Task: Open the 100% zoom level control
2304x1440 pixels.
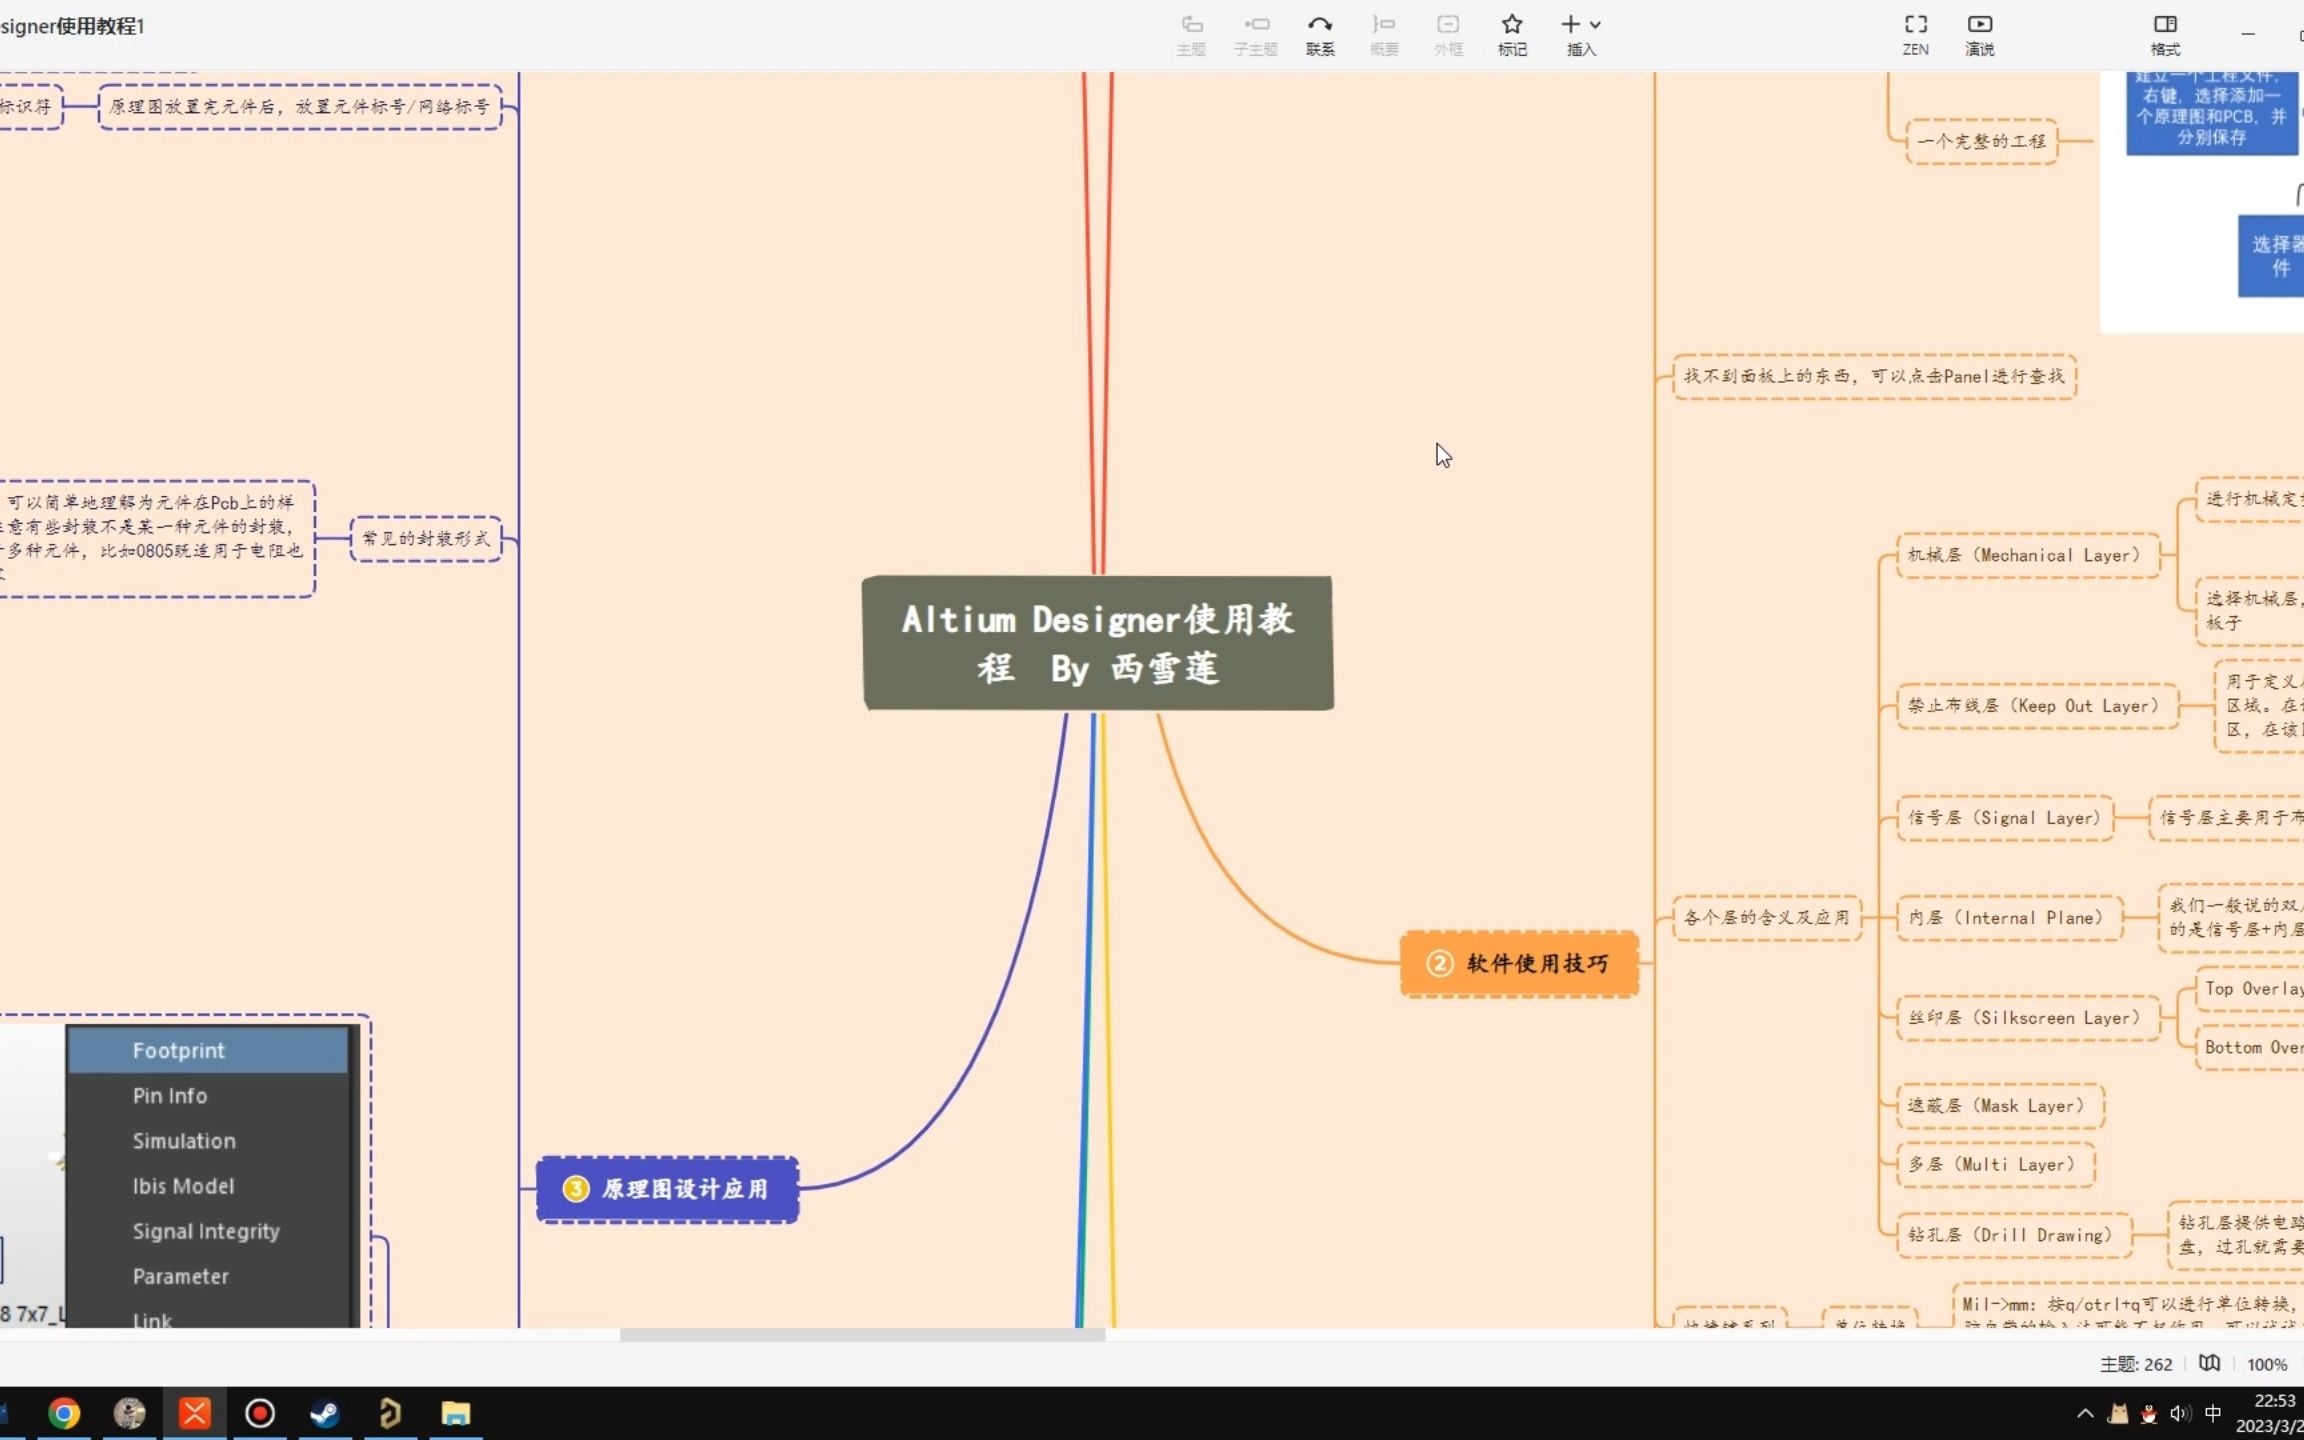Action: [2267, 1364]
